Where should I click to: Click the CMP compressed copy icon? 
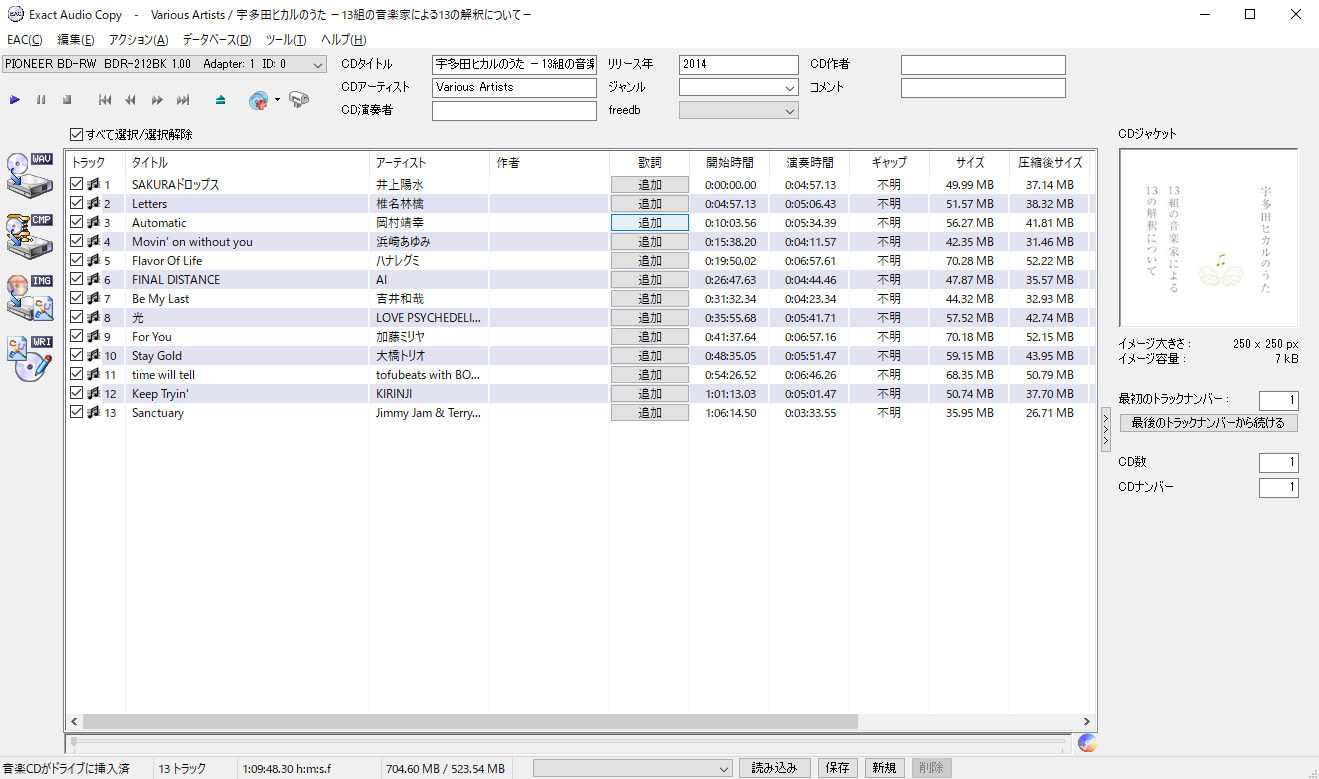pyautogui.click(x=30, y=236)
